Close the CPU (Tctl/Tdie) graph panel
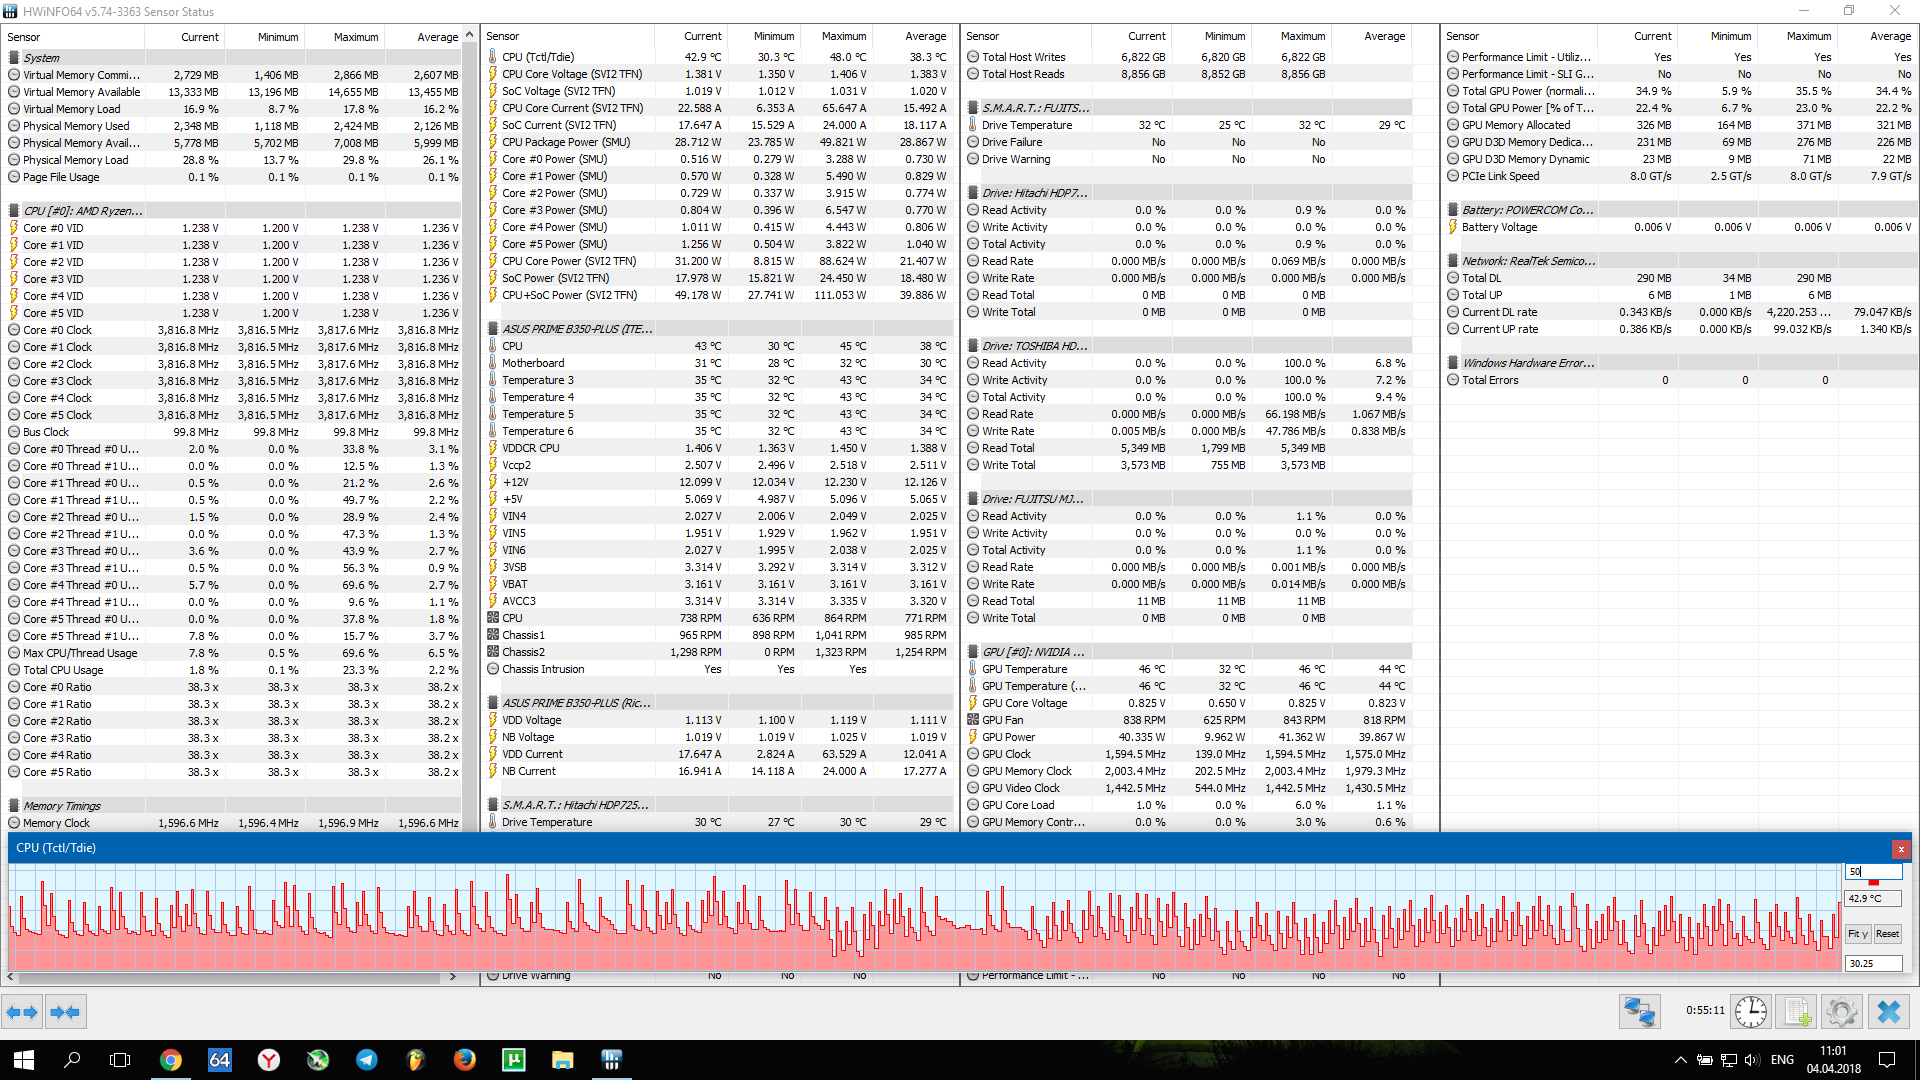1920x1080 pixels. 1901,849
